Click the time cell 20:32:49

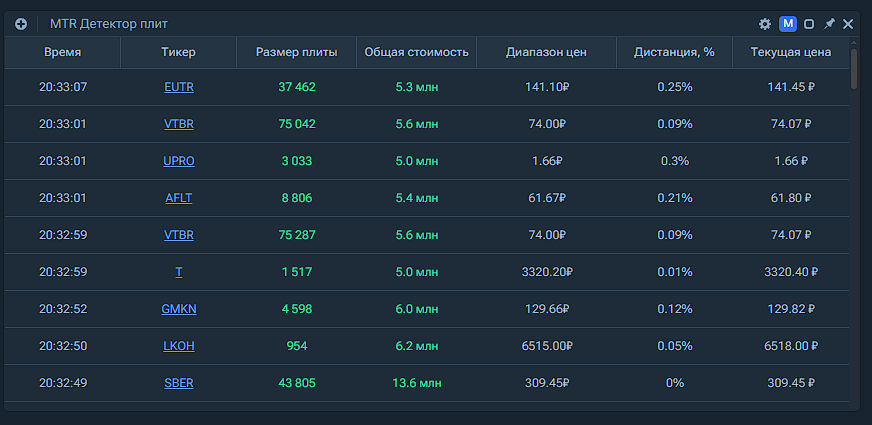[x=63, y=383]
